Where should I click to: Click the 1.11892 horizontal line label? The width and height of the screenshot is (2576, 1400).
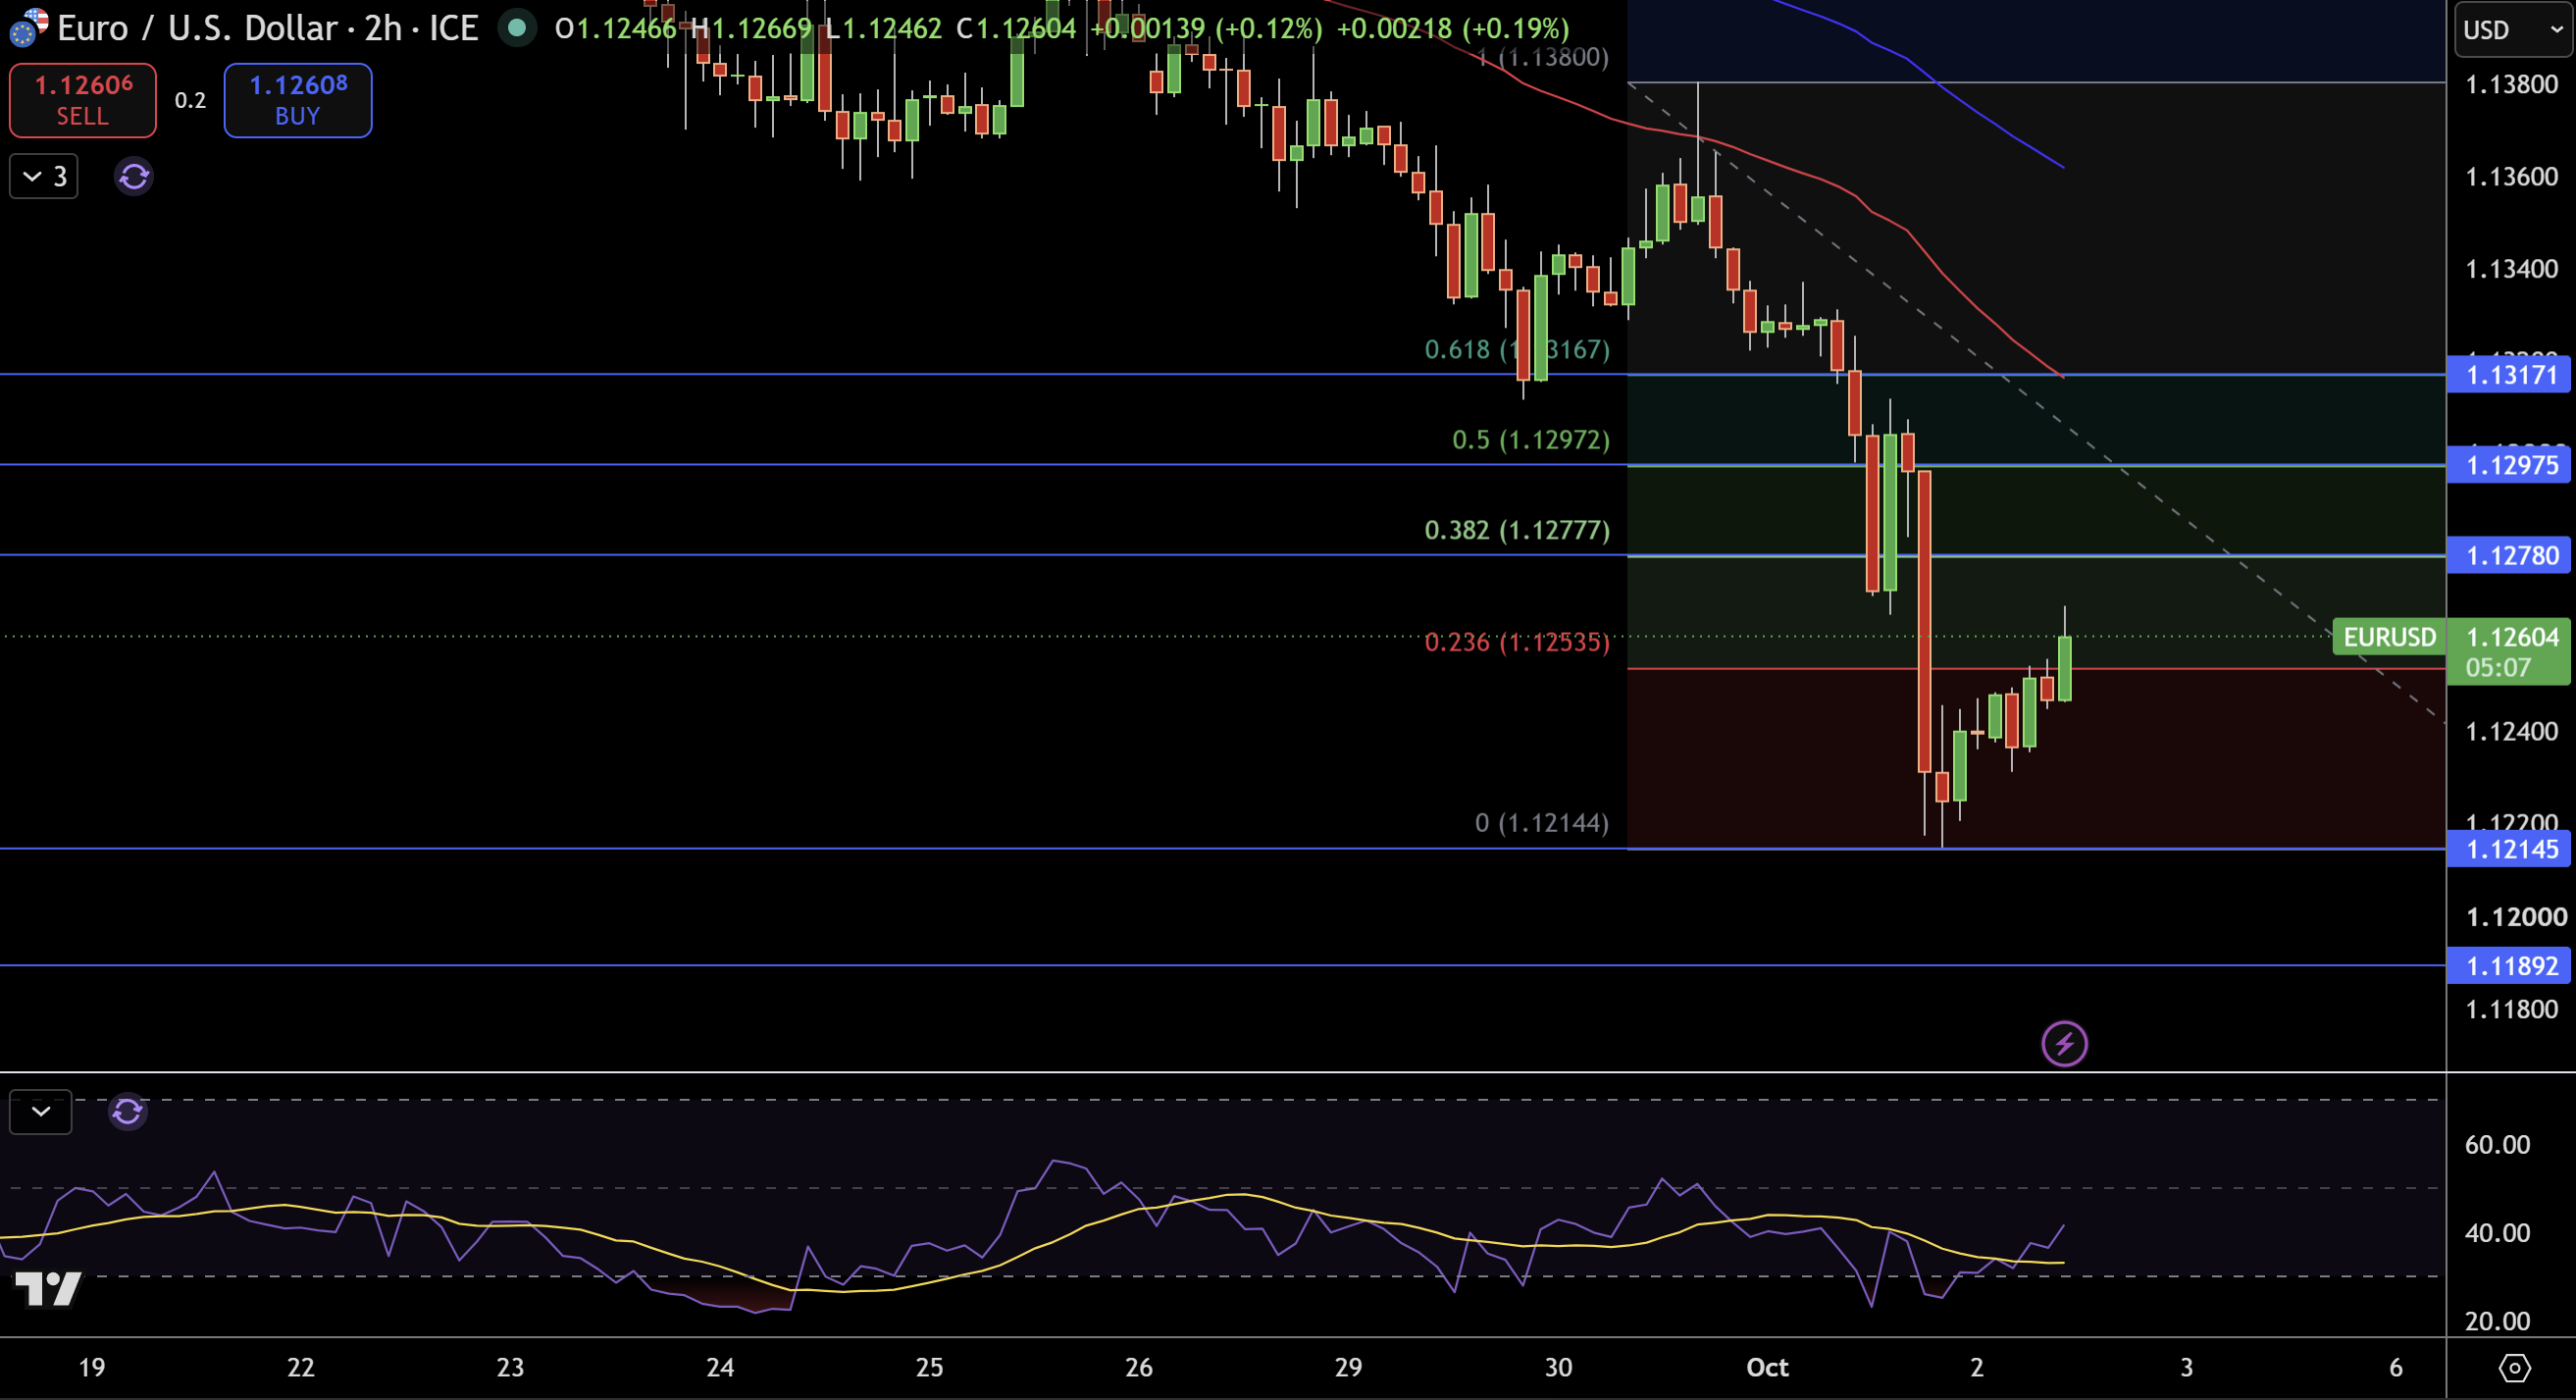pos(2510,966)
